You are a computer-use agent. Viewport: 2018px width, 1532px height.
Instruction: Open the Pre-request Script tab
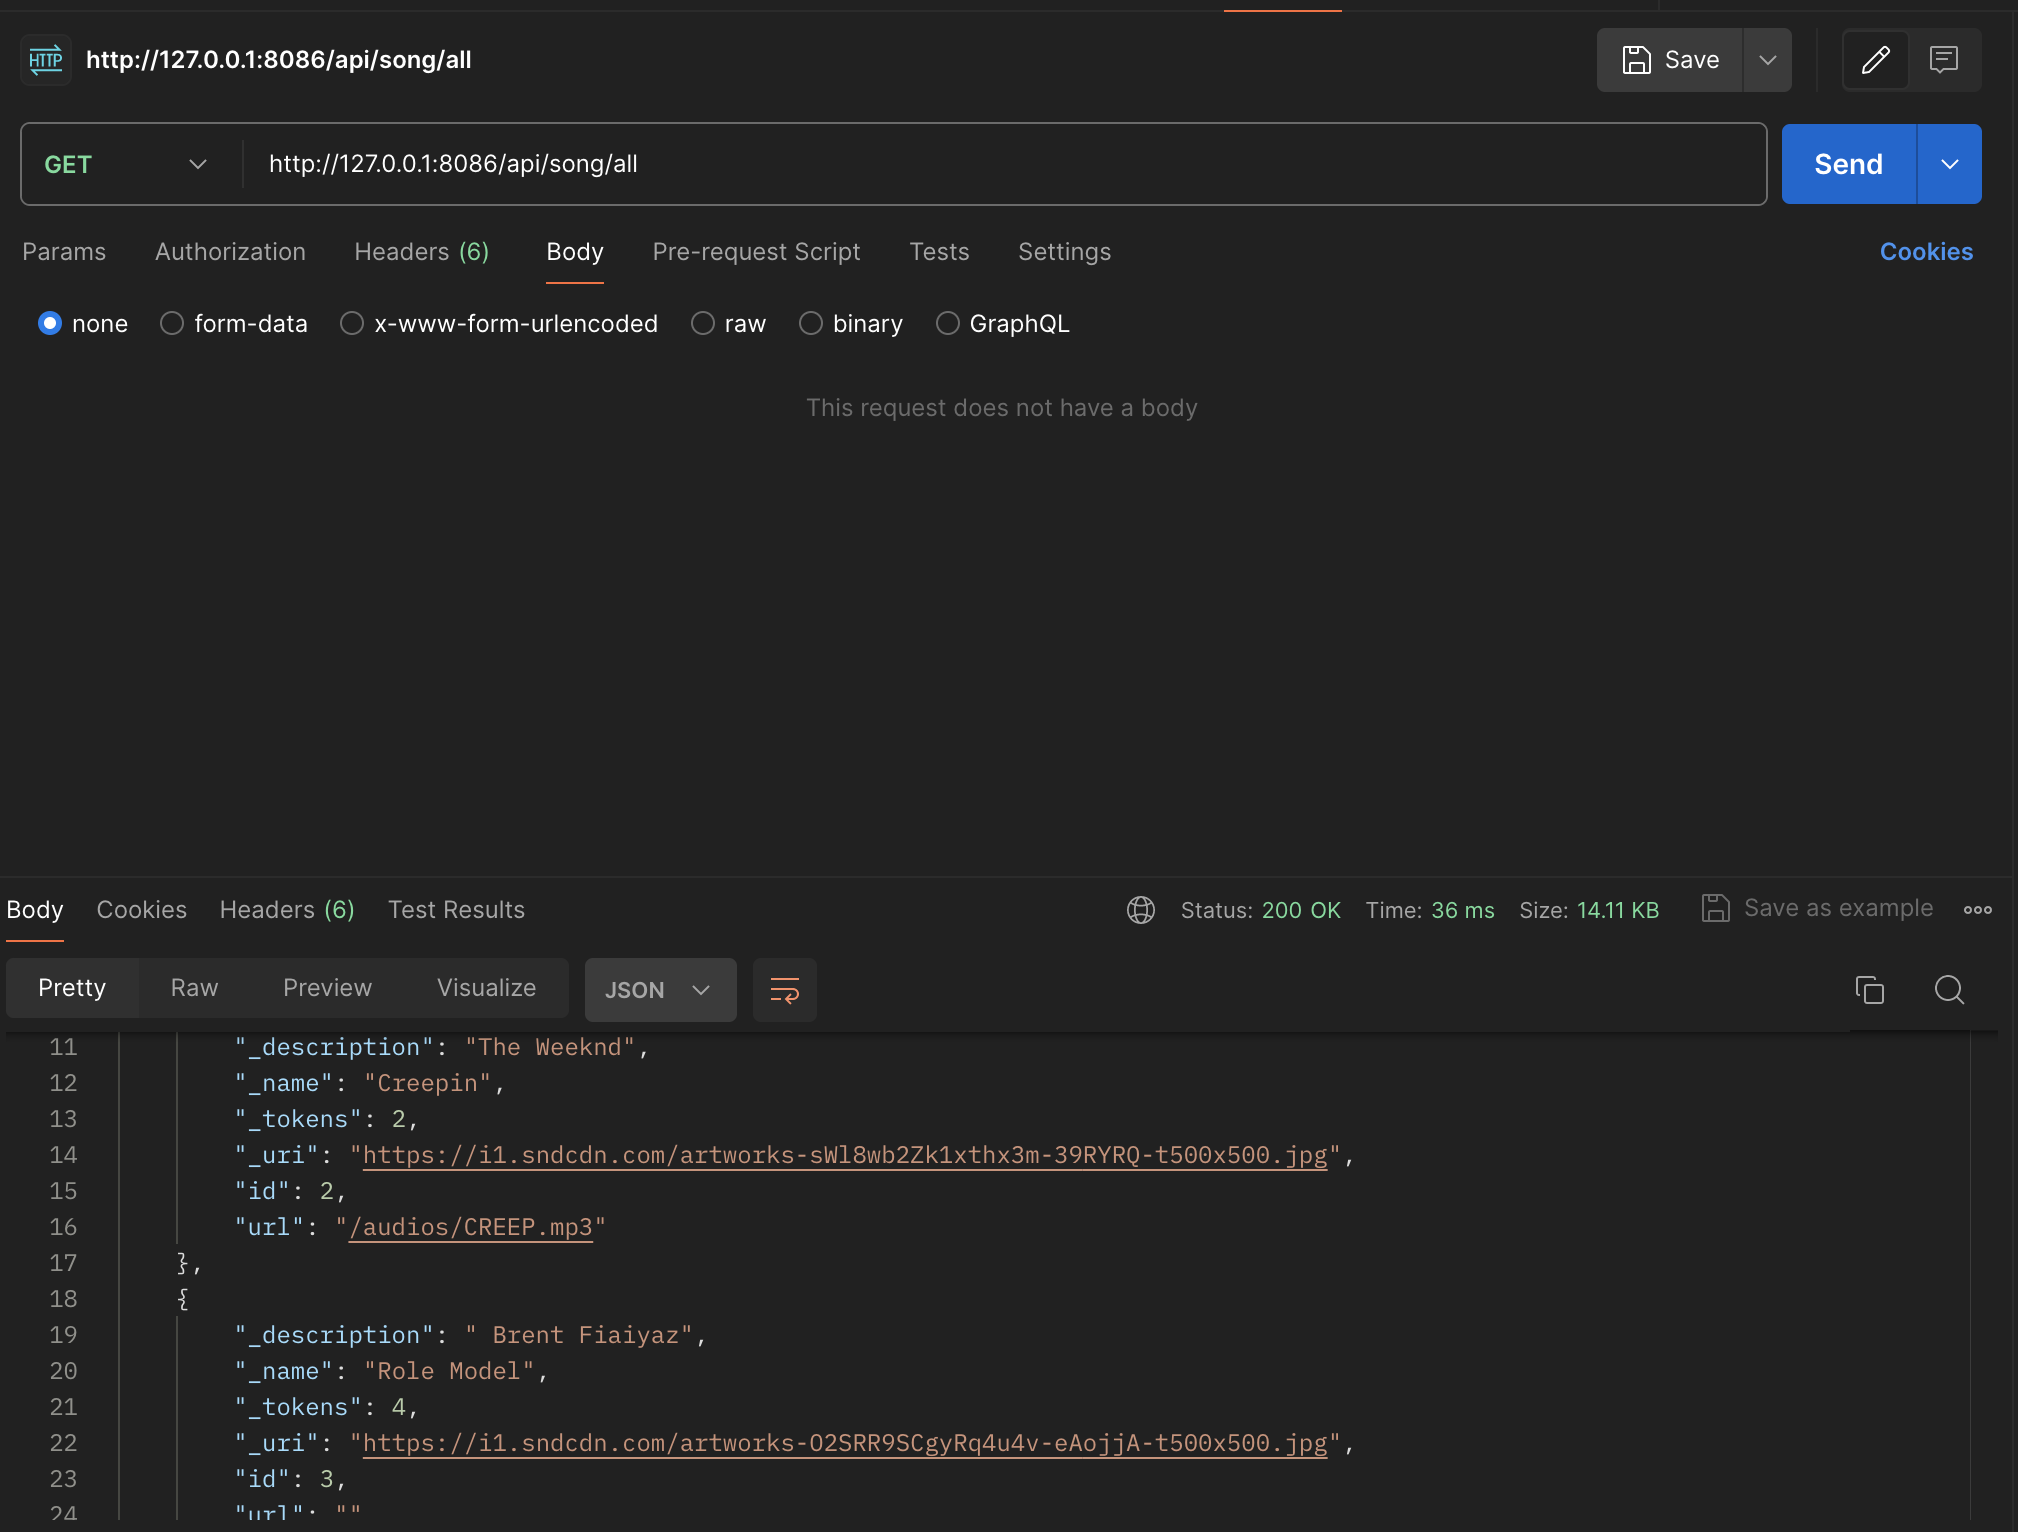point(756,252)
